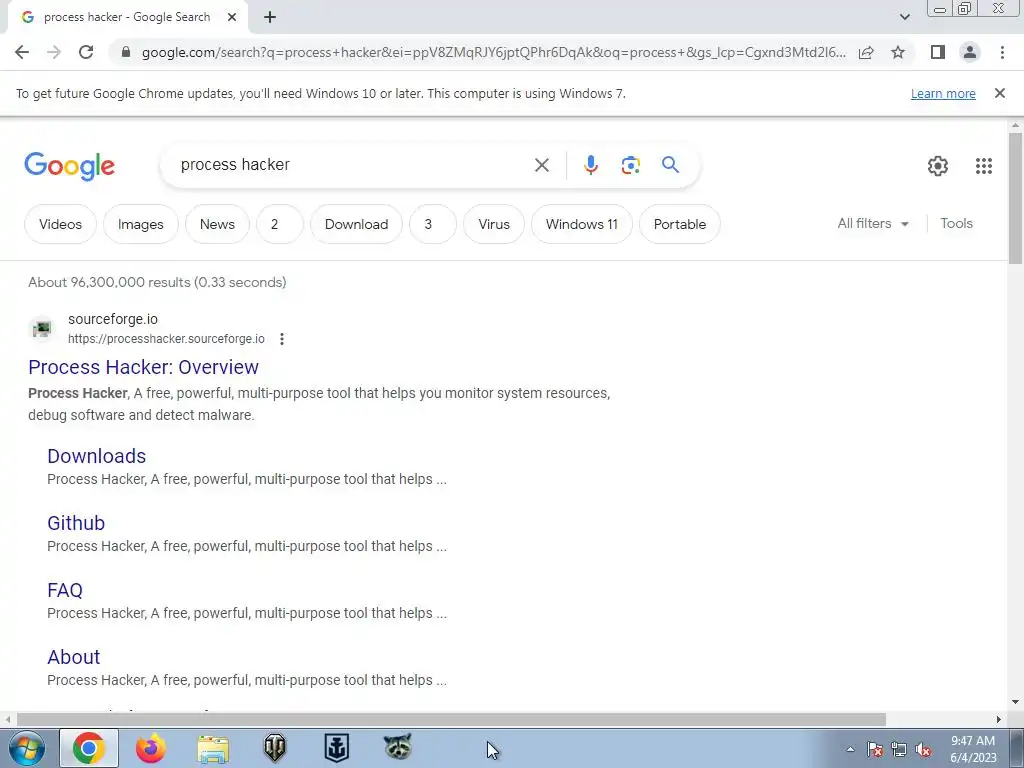This screenshot has height=768, width=1024.
Task: Search by image with Lens icon
Action: click(631, 165)
